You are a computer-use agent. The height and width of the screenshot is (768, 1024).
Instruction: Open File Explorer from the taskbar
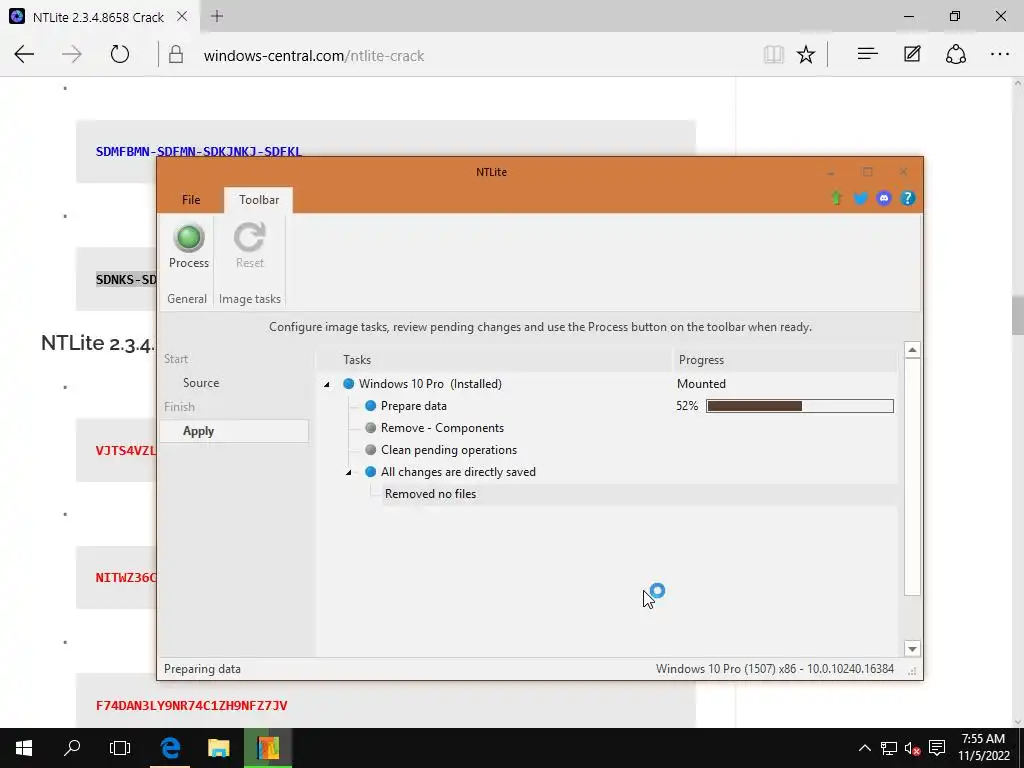pyautogui.click(x=219, y=748)
